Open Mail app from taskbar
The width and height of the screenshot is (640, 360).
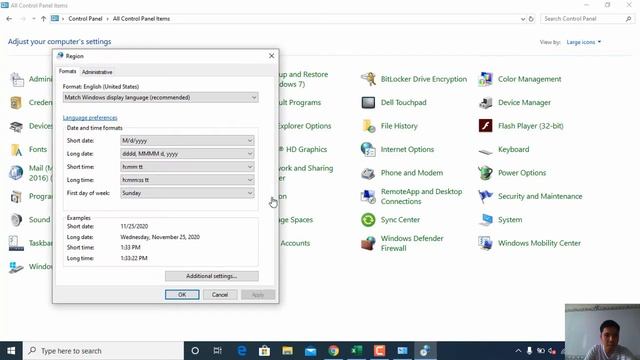[x=310, y=351]
